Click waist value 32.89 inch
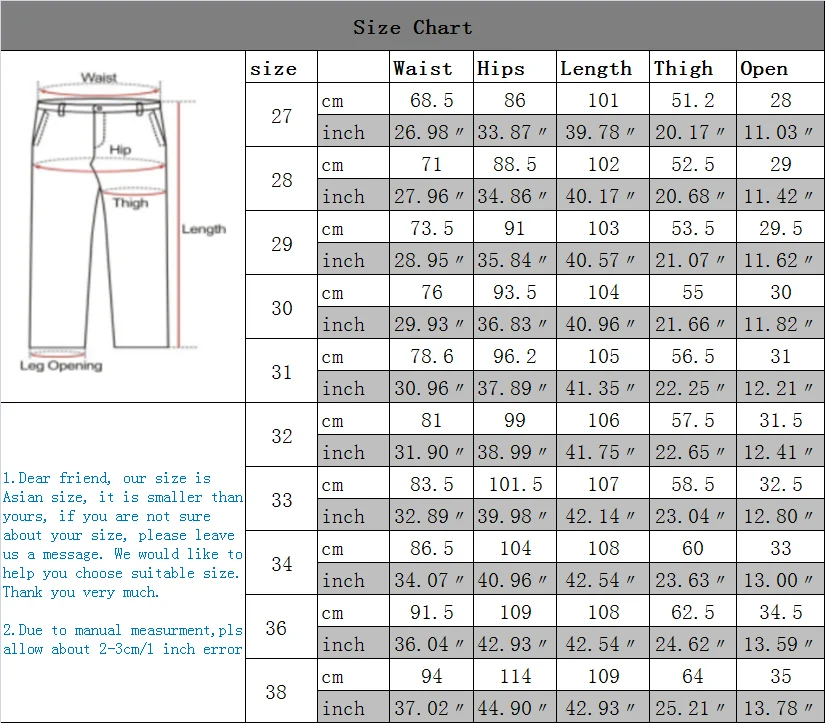 [x=429, y=516]
